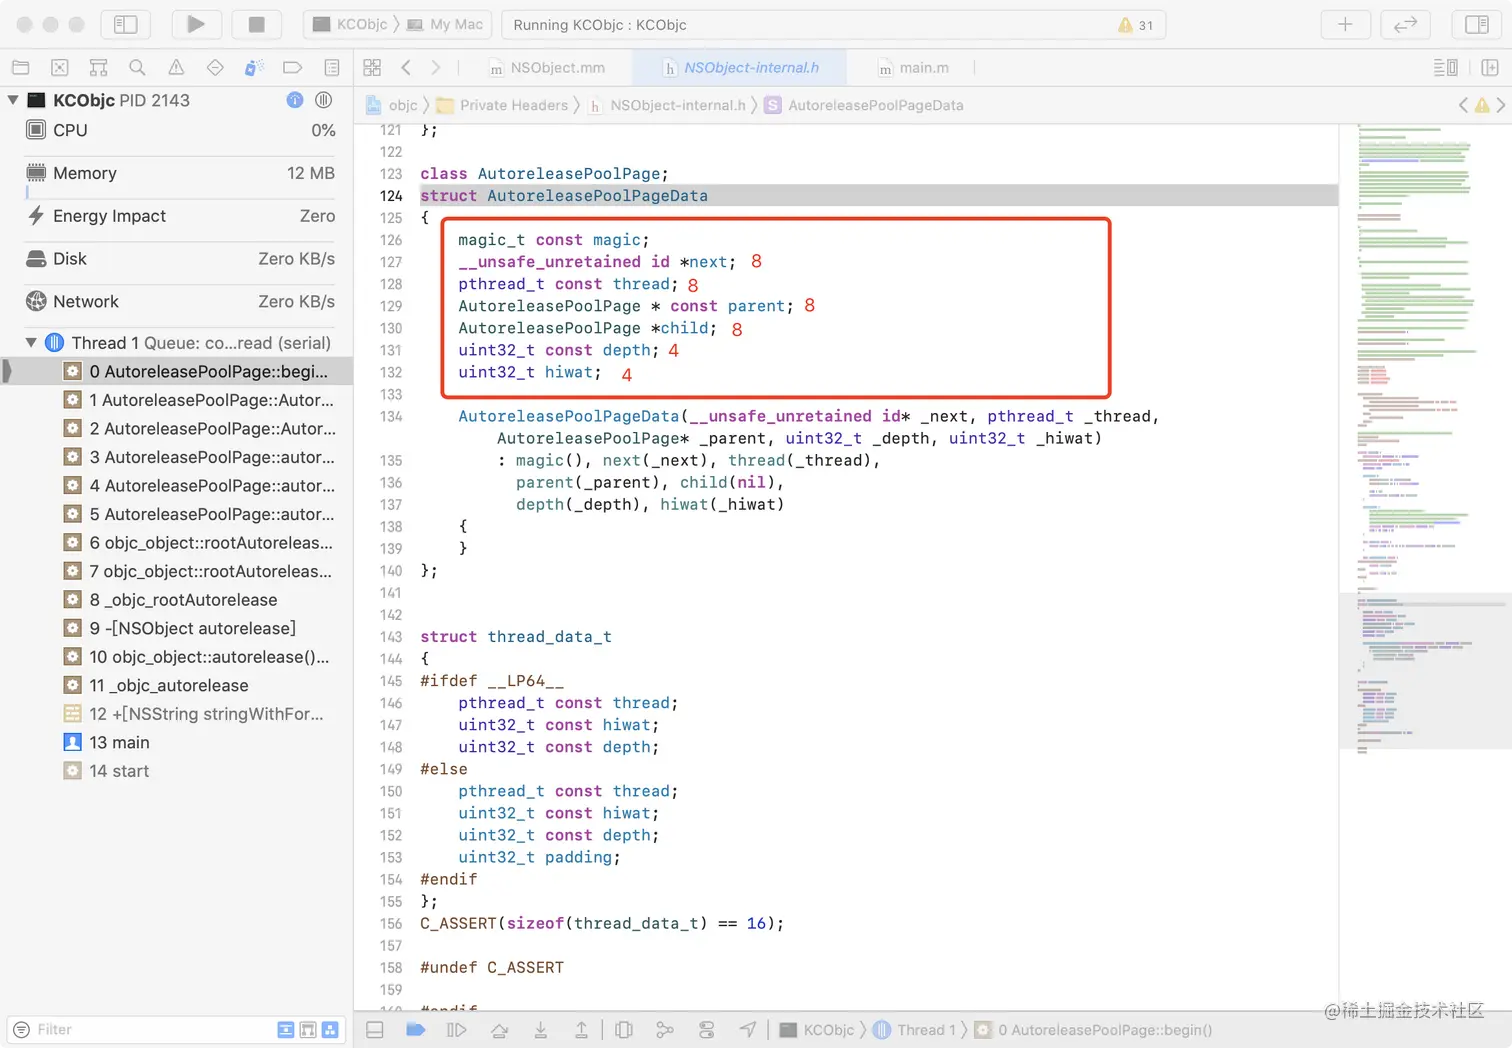Collapse the KCObjc process disclosure triangle

(13, 100)
